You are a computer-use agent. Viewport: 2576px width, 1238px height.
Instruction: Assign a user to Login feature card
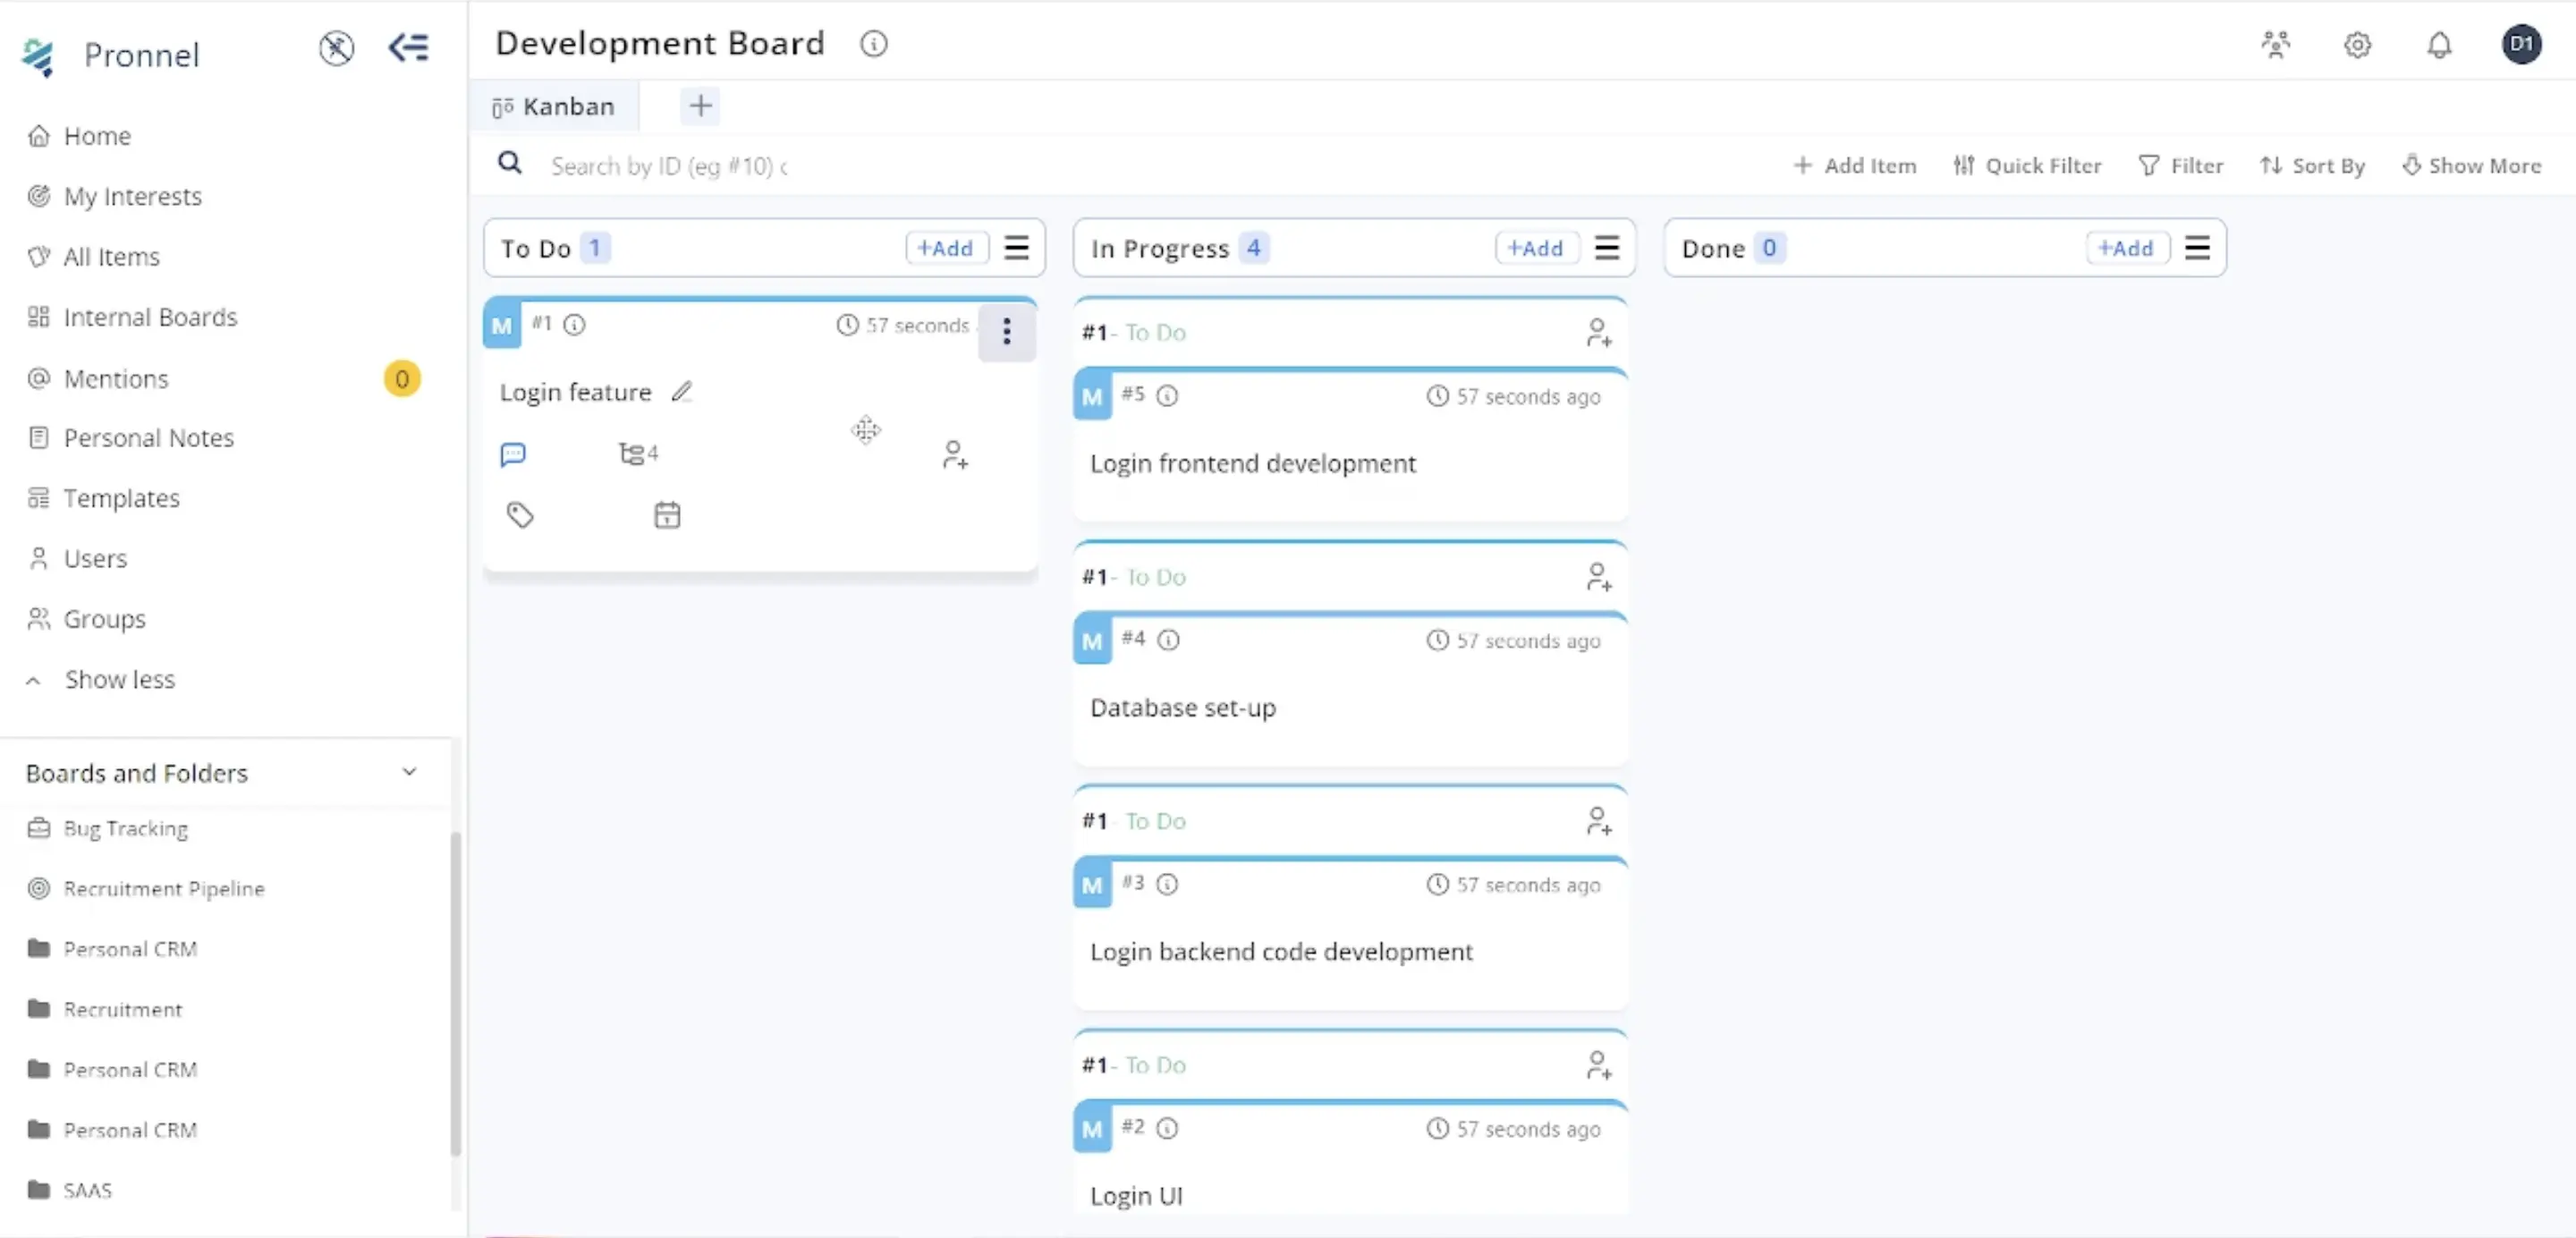[x=954, y=455]
